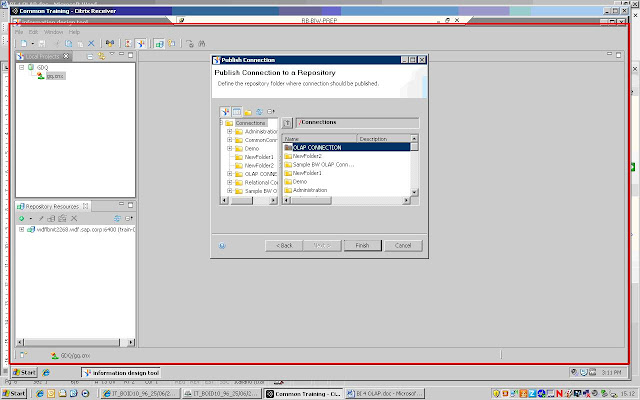Click the Save toolbar icon
This screenshot has height=400, width=640.
[x=42, y=43]
